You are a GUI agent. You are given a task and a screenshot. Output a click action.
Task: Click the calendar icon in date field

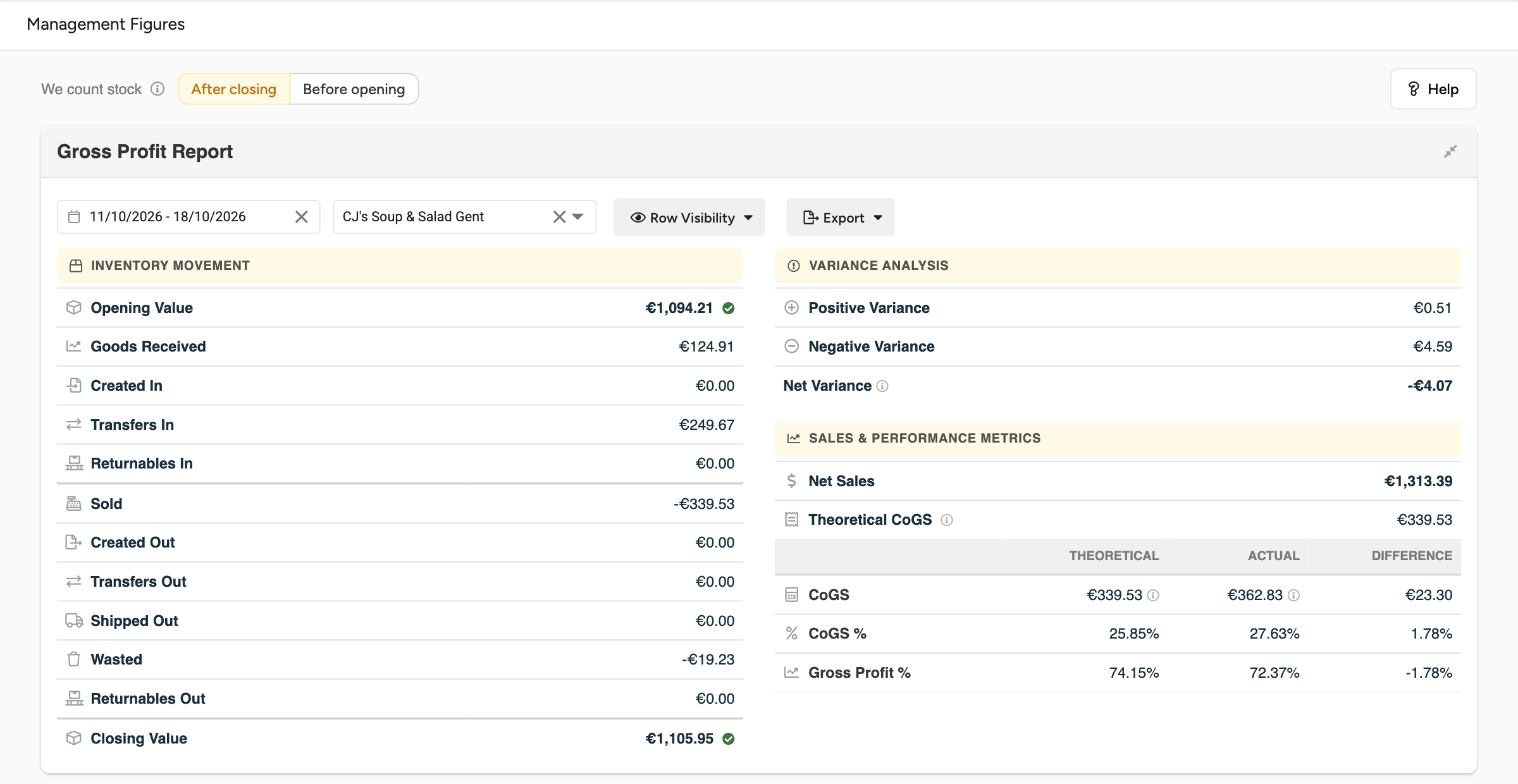[74, 217]
